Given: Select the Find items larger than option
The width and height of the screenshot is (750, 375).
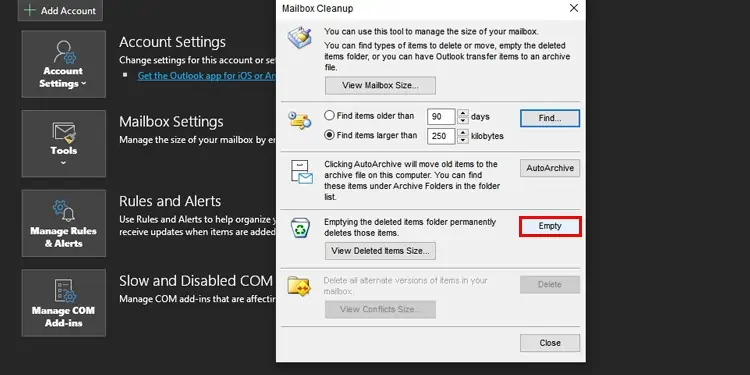Looking at the screenshot, I should point(329,135).
